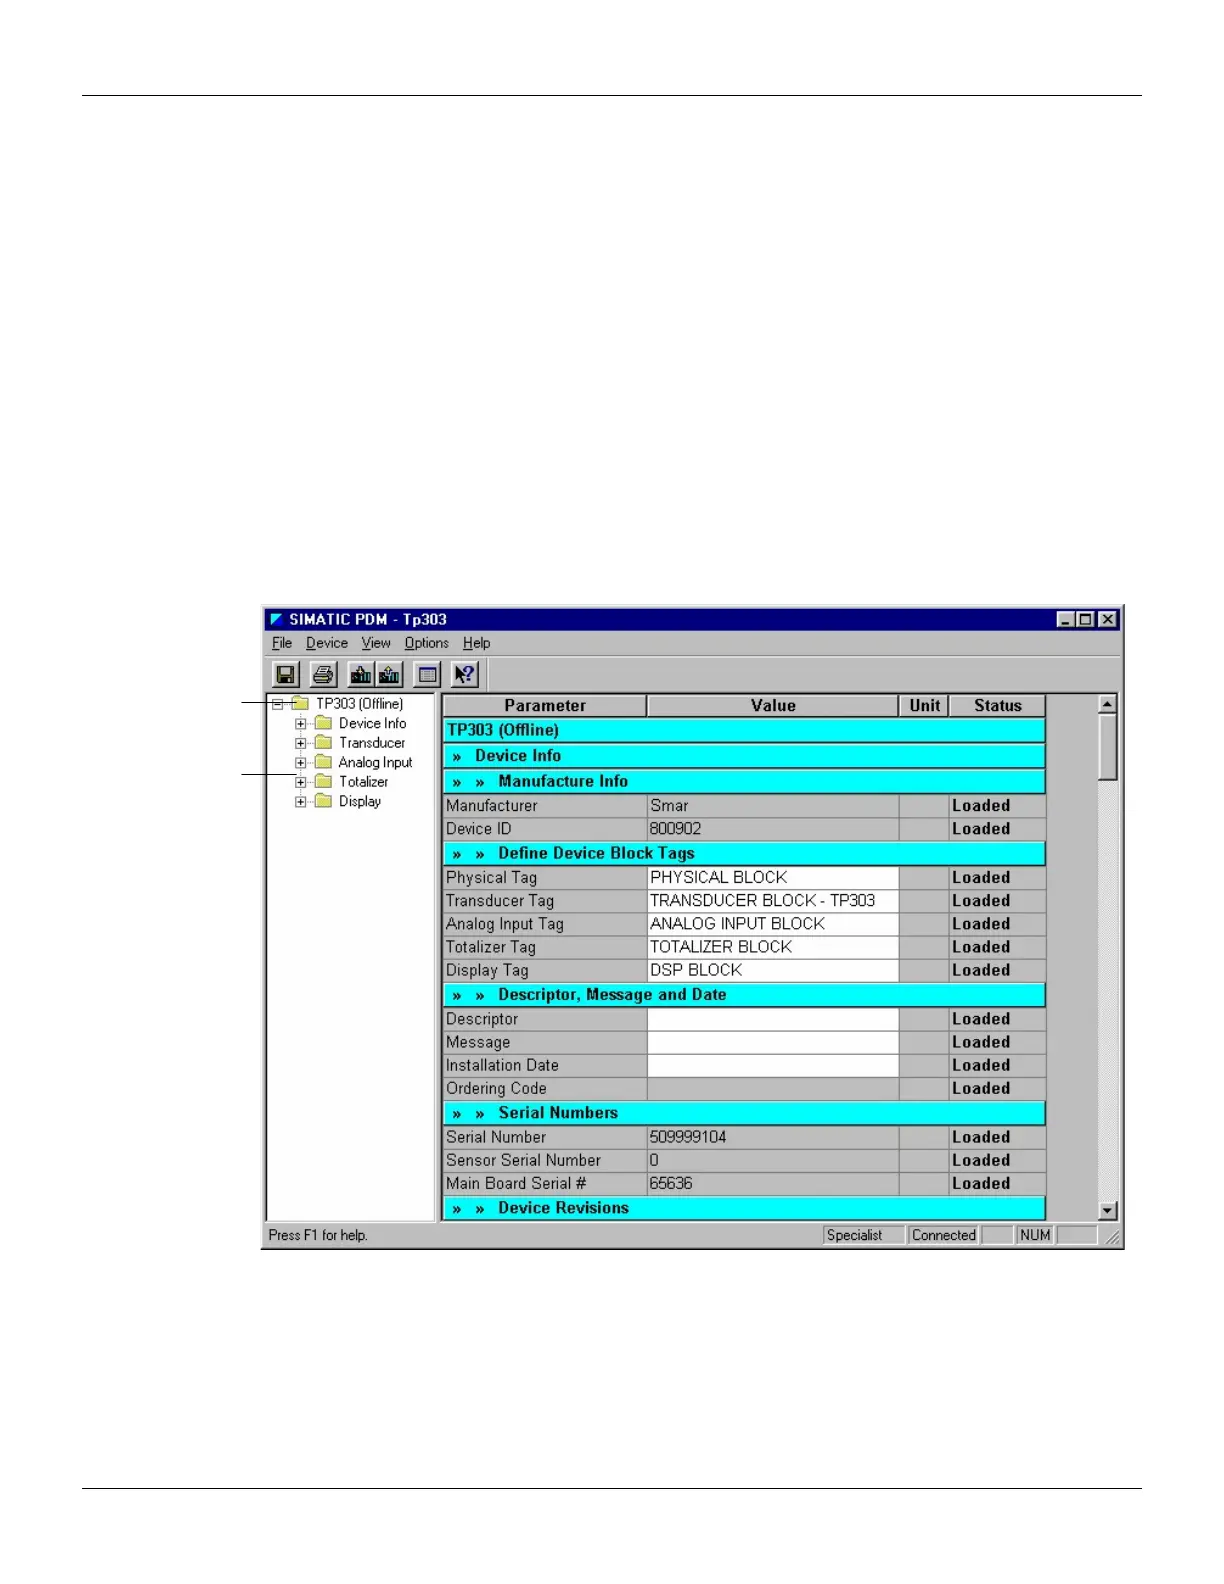
Task: Click the Transducer Tag value field
Action: coord(773,901)
